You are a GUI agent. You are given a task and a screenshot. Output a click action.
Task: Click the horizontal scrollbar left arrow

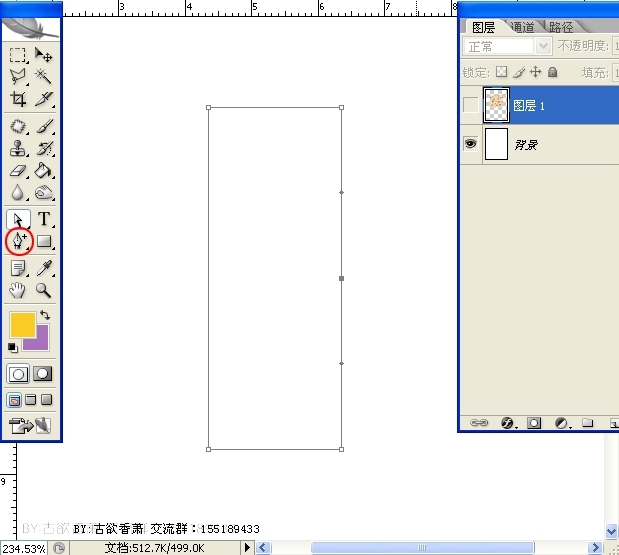(263, 548)
